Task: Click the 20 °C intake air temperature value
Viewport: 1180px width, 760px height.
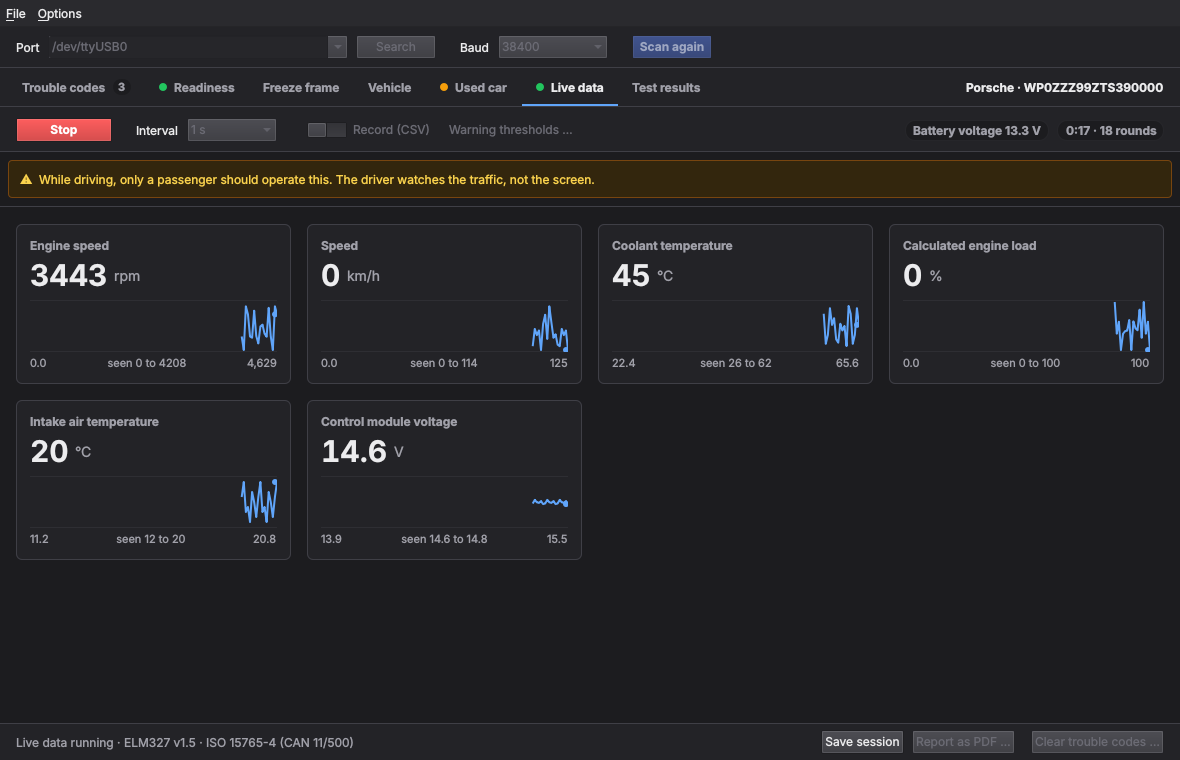Action: [x=61, y=451]
